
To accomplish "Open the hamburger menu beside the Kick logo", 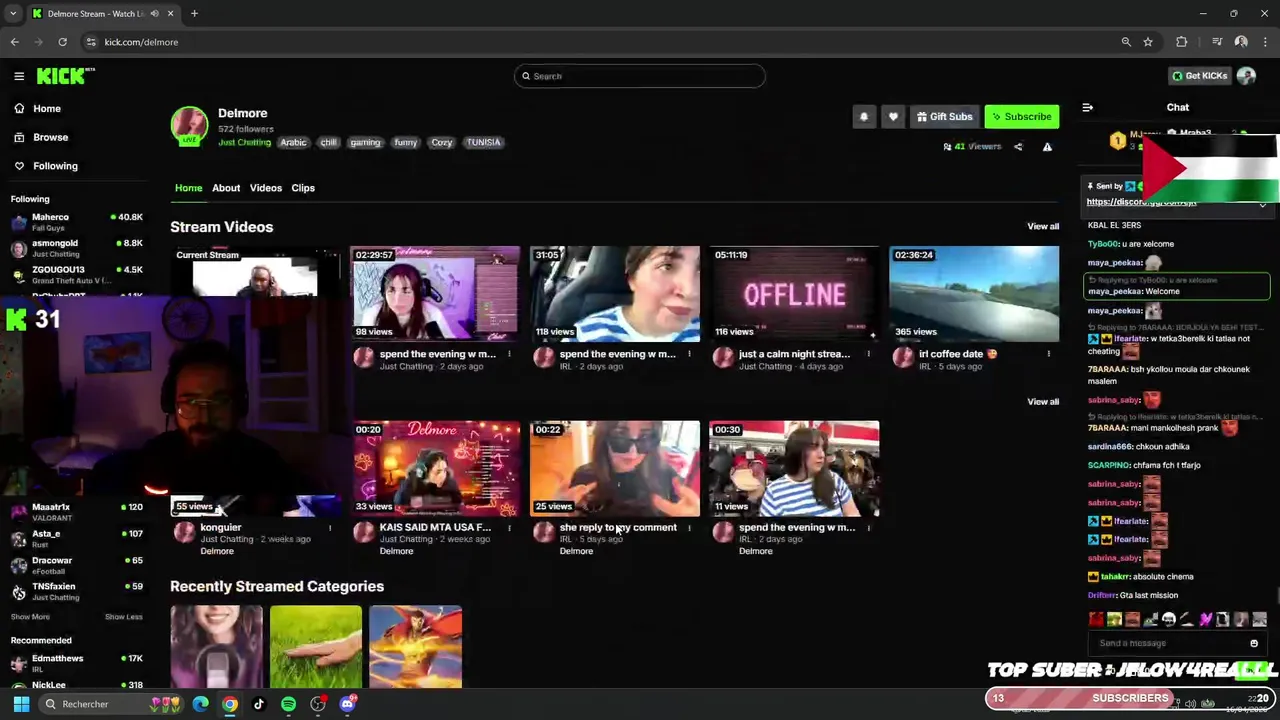I will 19,76.
